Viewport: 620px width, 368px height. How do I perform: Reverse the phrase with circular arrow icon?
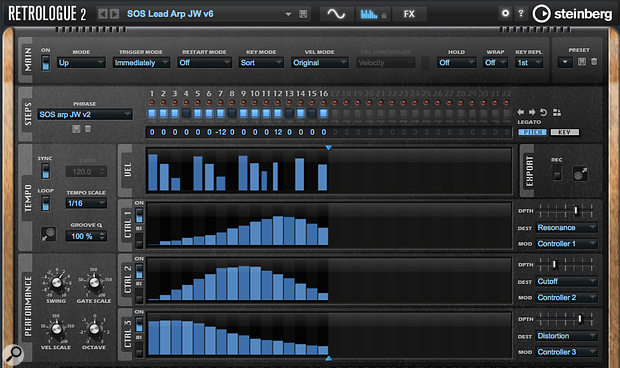(x=544, y=112)
